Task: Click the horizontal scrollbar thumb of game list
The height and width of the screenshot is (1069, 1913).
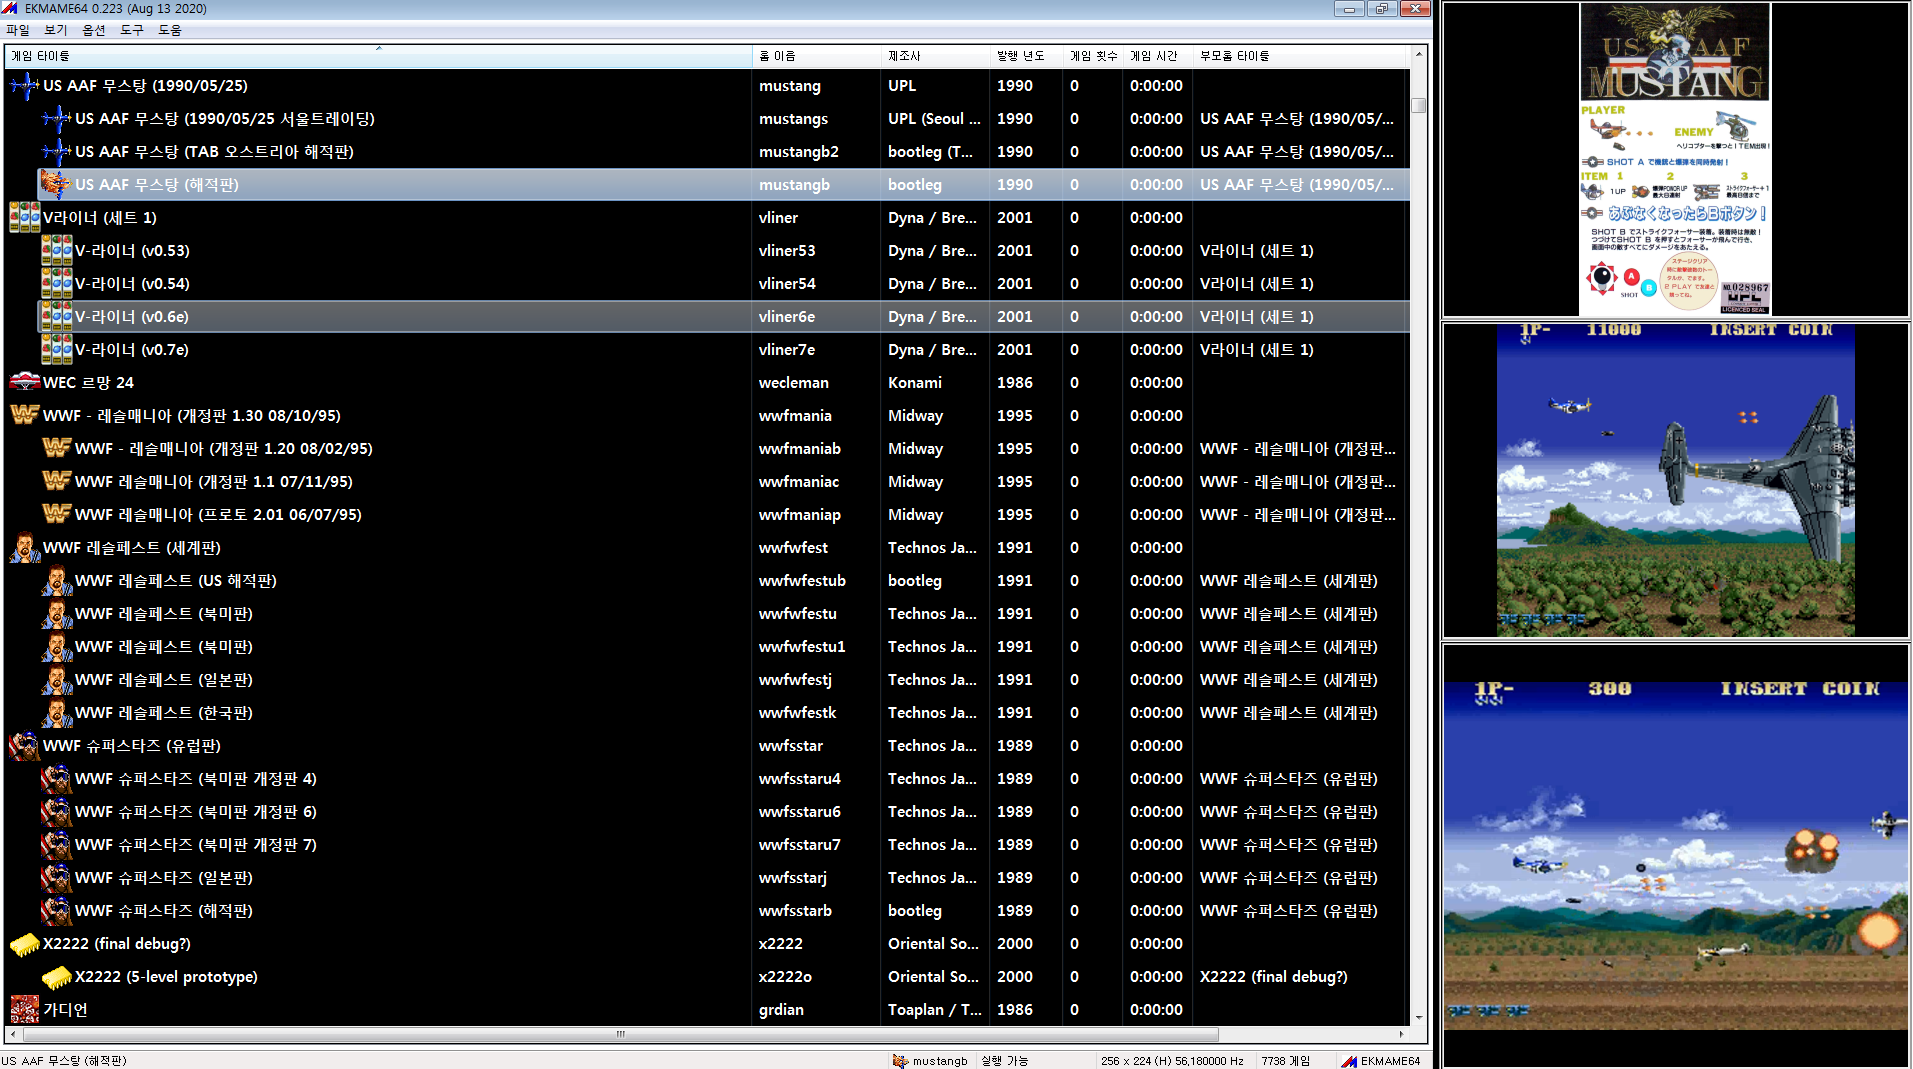Action: click(620, 1034)
